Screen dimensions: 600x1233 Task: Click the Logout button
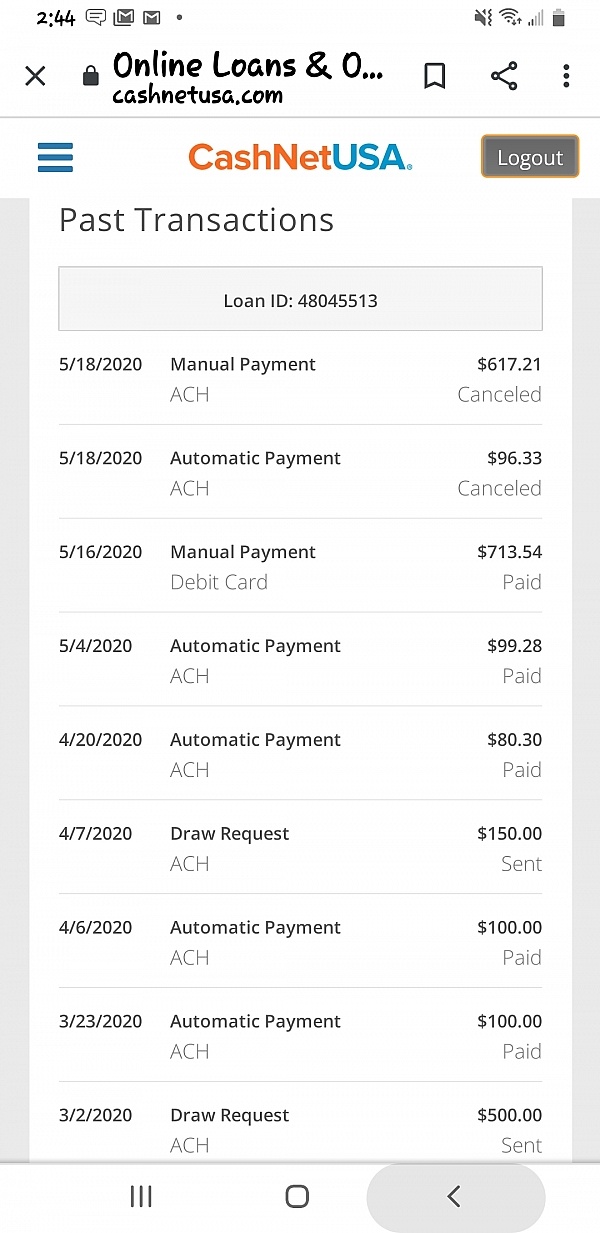coord(530,157)
